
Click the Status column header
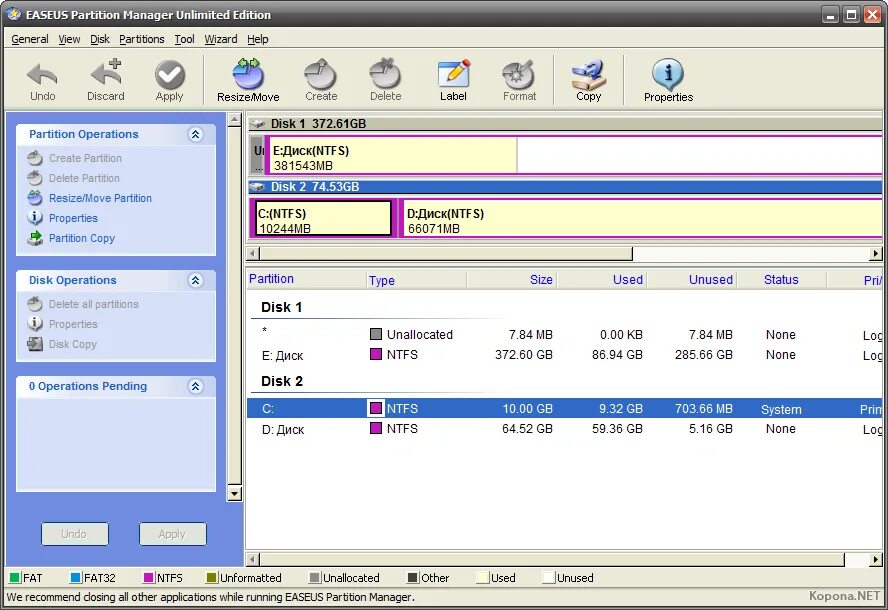782,279
